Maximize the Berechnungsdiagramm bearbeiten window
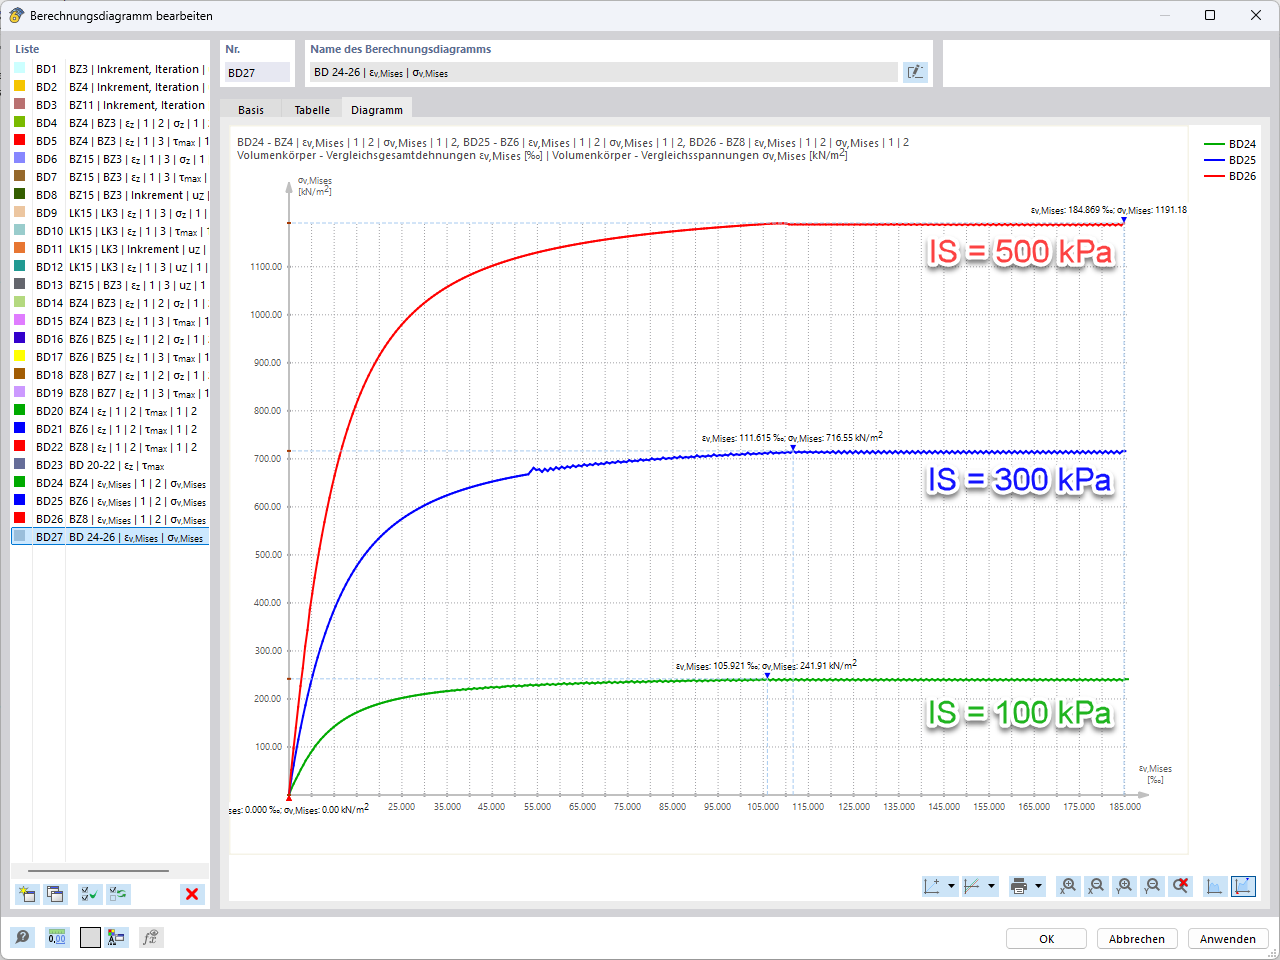Viewport: 1280px width, 960px height. pos(1210,15)
